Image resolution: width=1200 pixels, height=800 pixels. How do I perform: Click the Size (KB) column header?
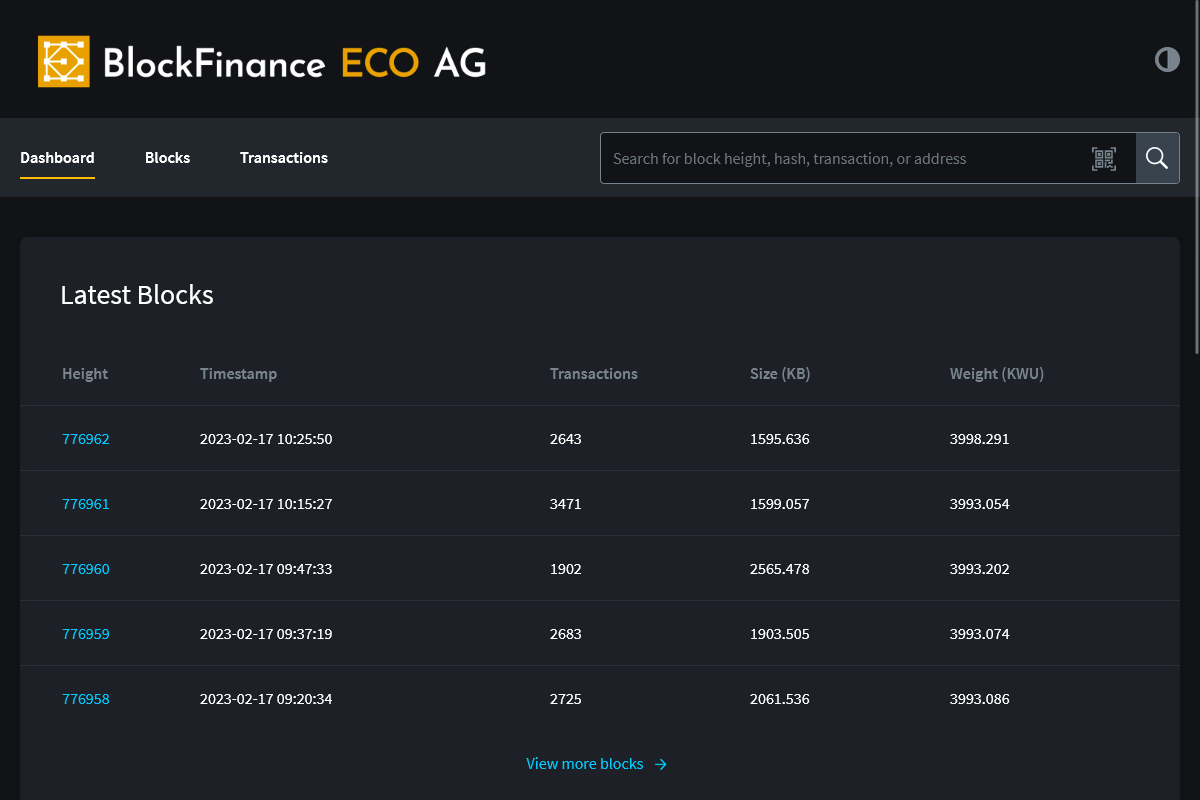[780, 374]
